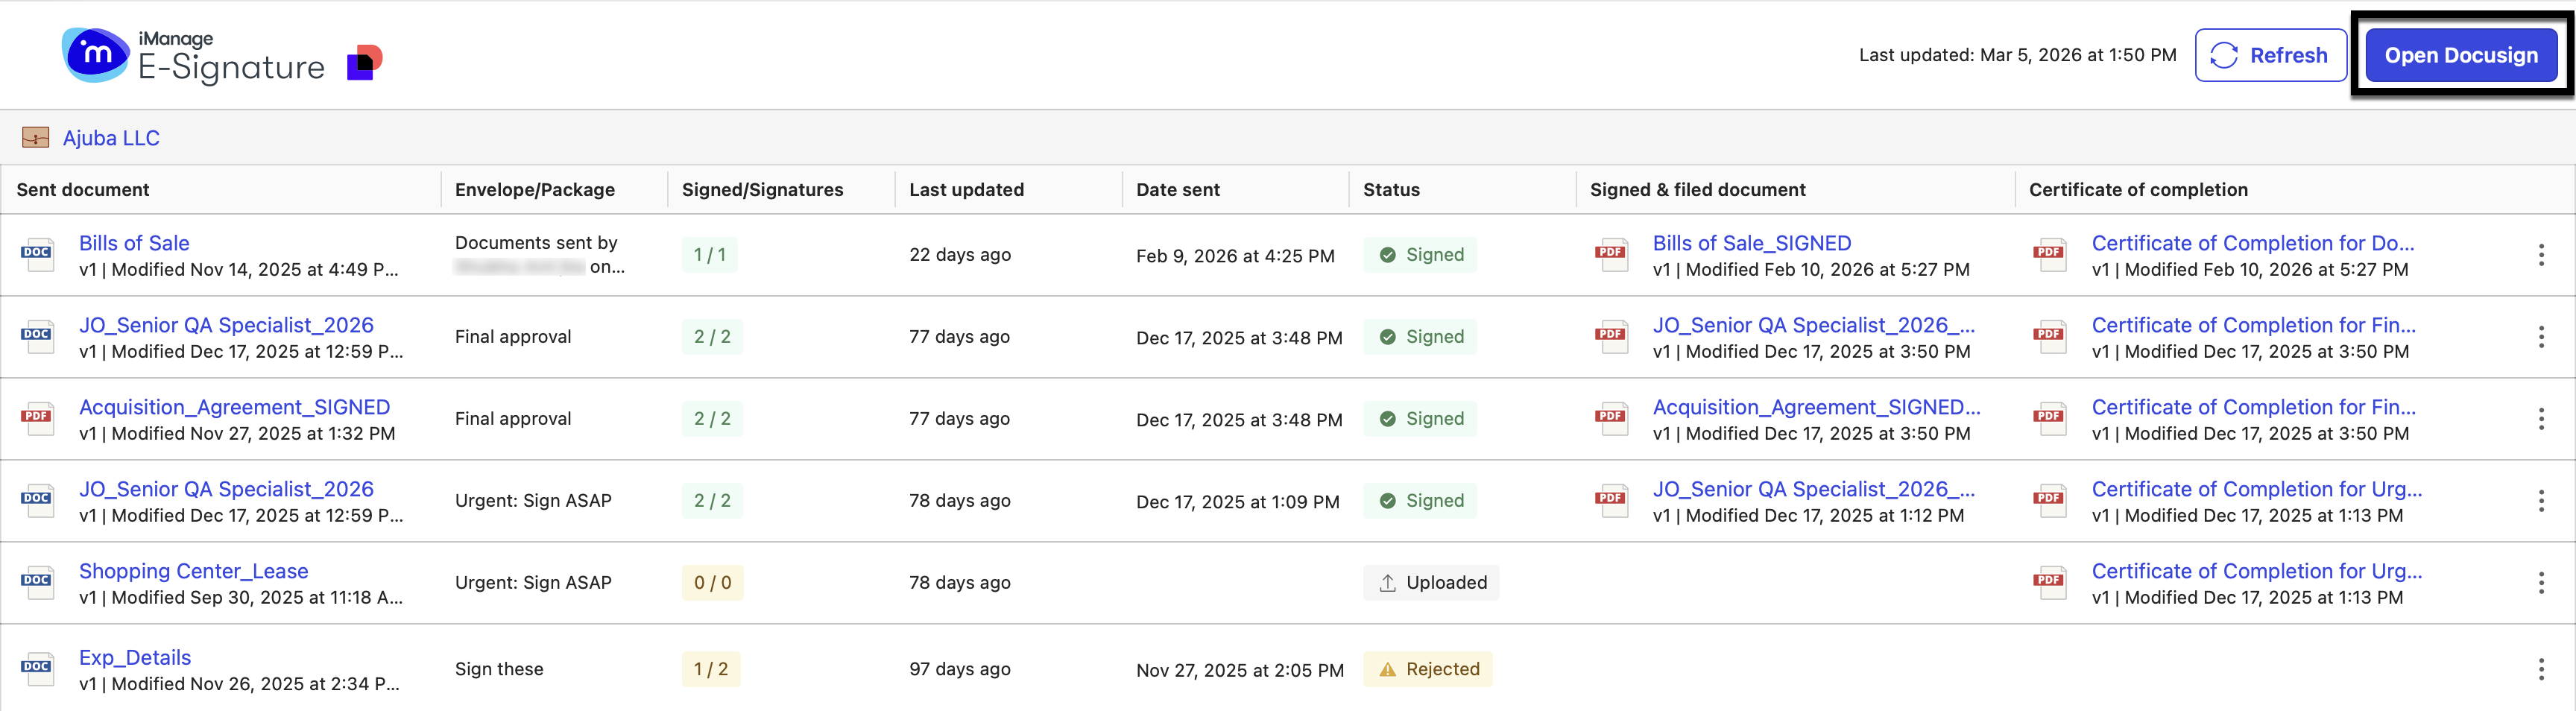The height and width of the screenshot is (711, 2576).
Task: Click the Refresh button
Action: tap(2270, 55)
